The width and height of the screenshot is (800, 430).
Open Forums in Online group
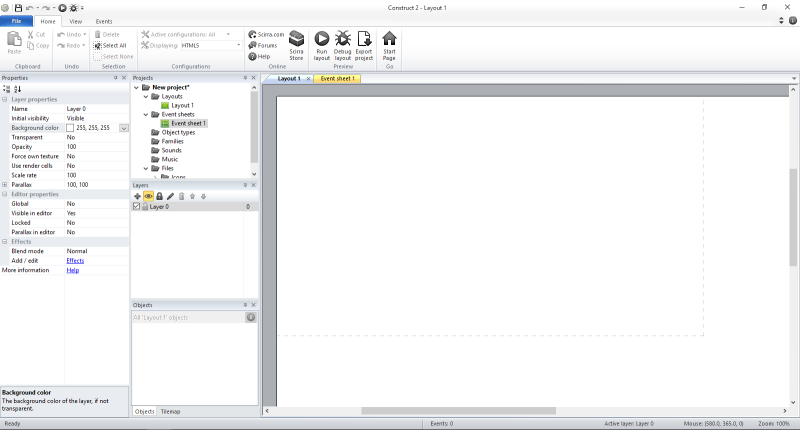263,45
